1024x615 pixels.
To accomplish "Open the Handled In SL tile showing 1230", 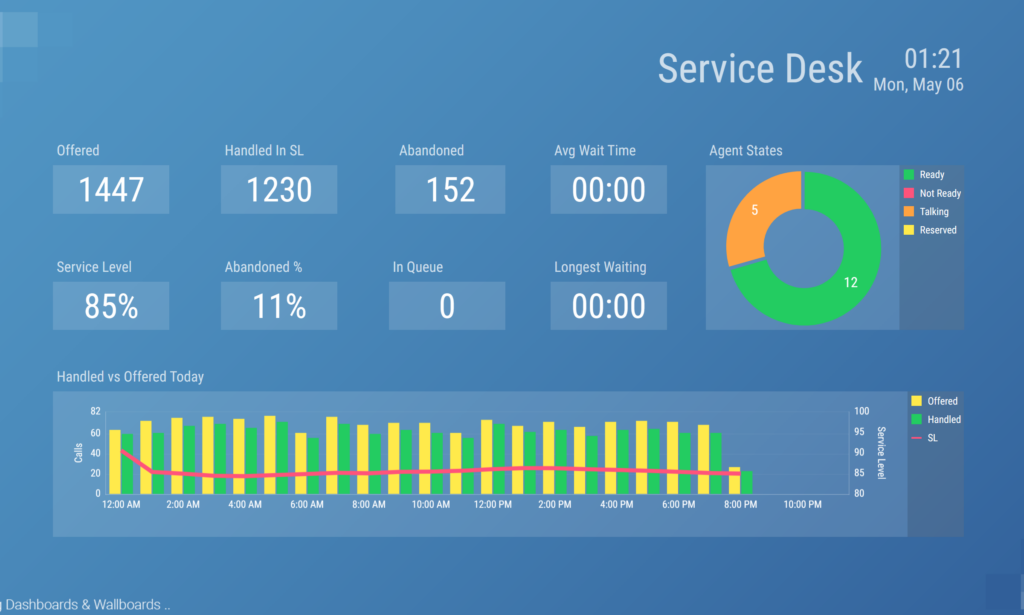I will pos(279,190).
